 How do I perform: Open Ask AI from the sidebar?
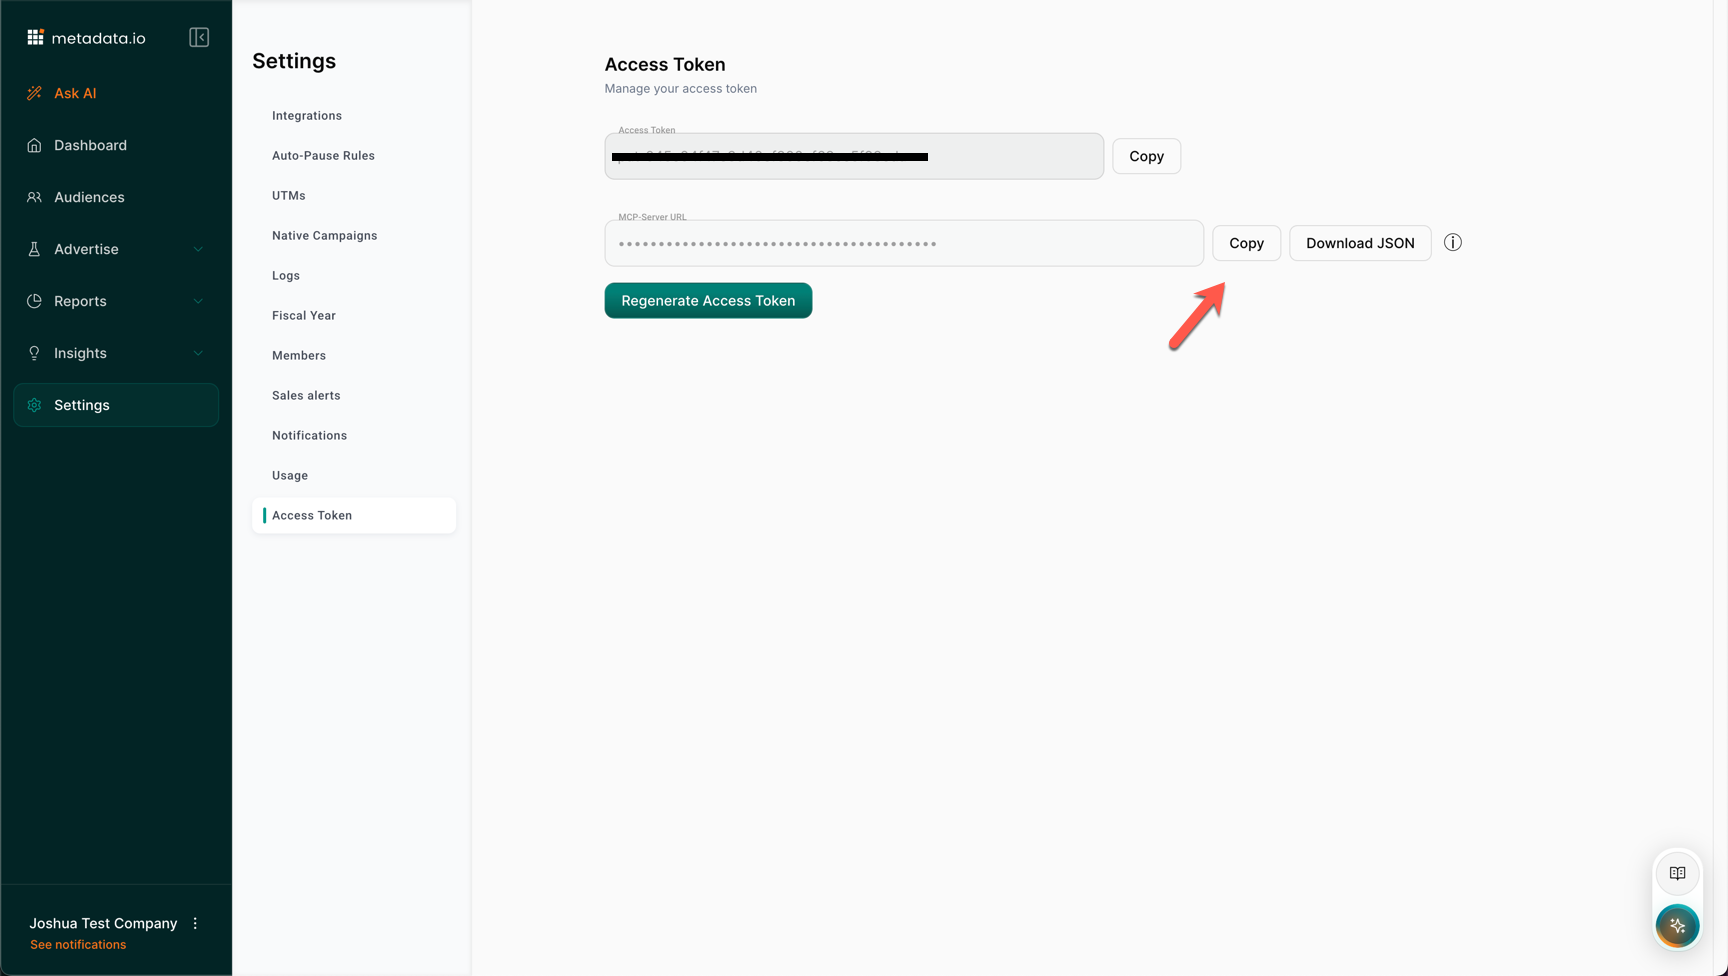click(x=75, y=93)
